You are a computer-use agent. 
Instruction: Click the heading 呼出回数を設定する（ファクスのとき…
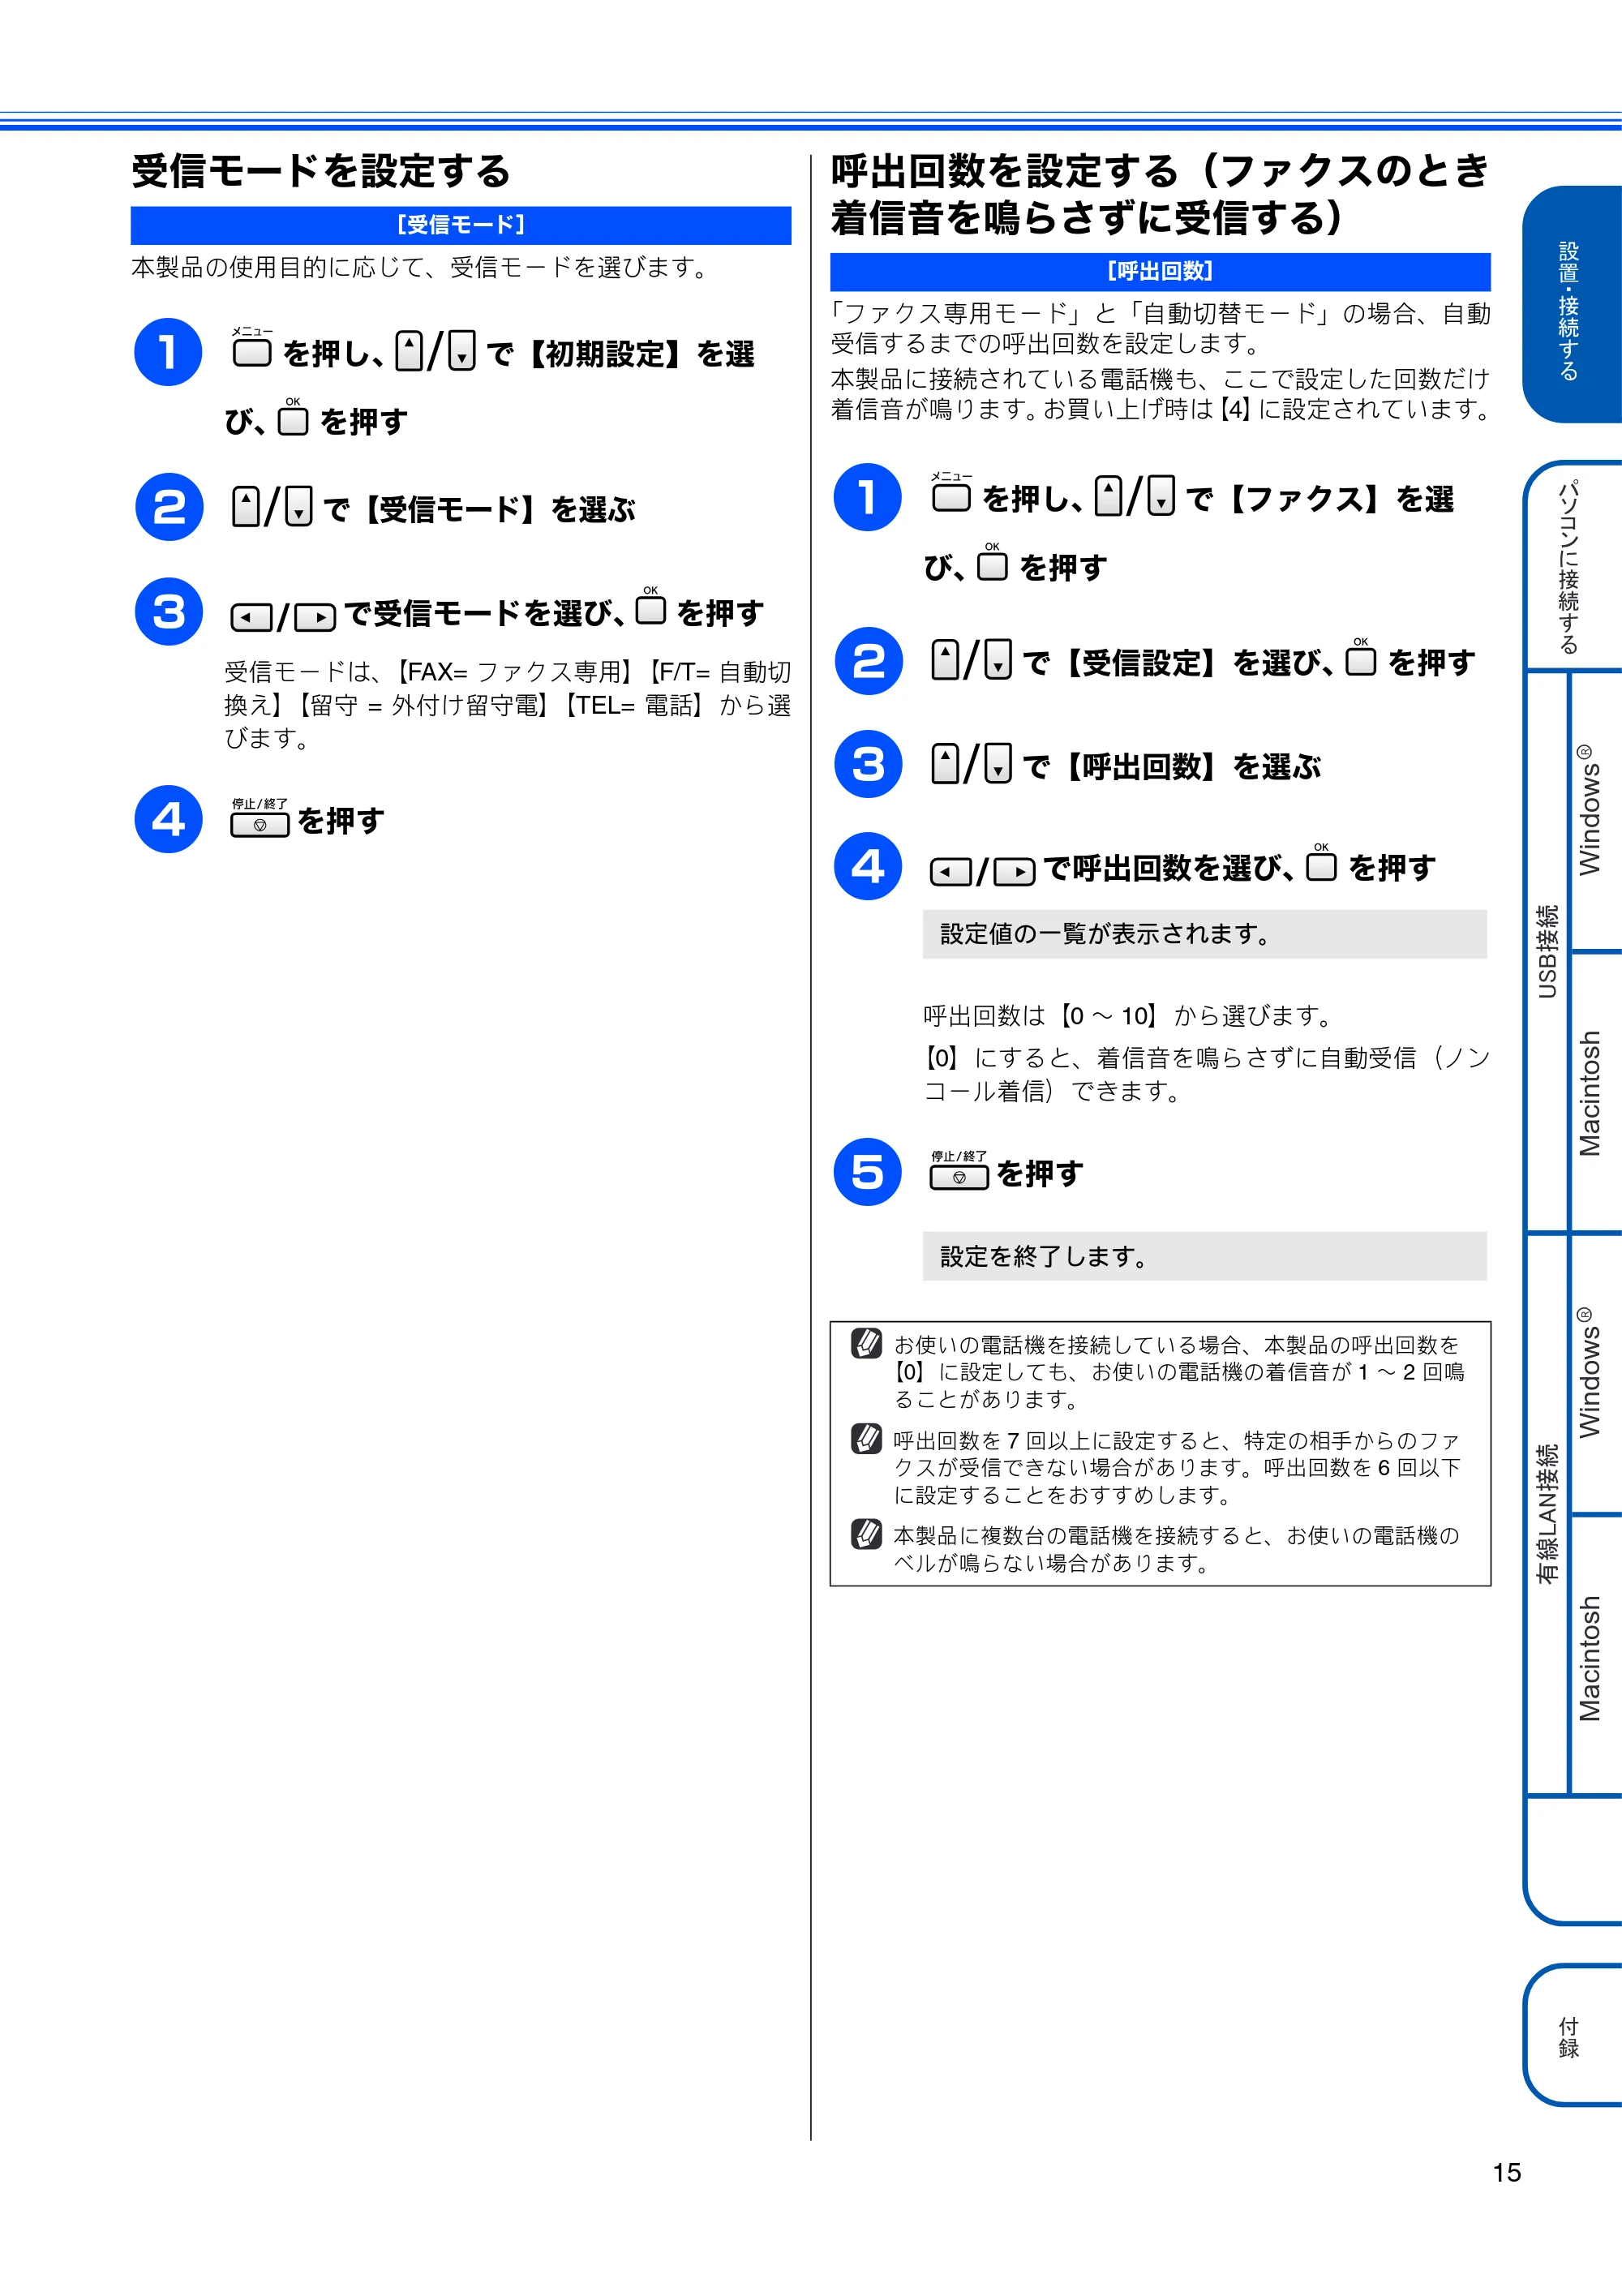click(1160, 194)
